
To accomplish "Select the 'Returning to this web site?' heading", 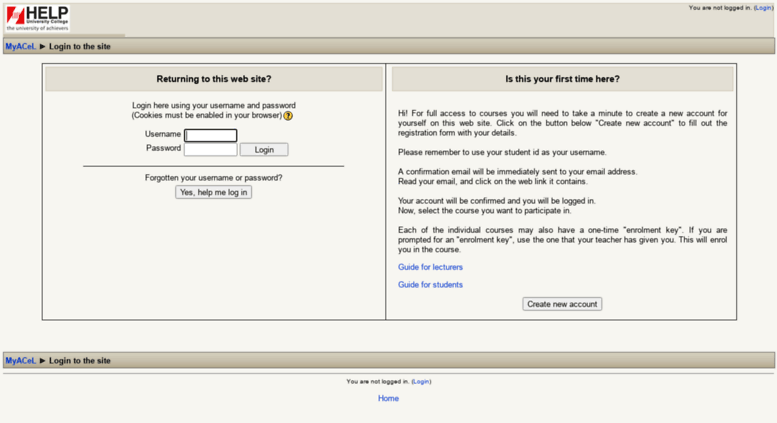I will click(214, 79).
